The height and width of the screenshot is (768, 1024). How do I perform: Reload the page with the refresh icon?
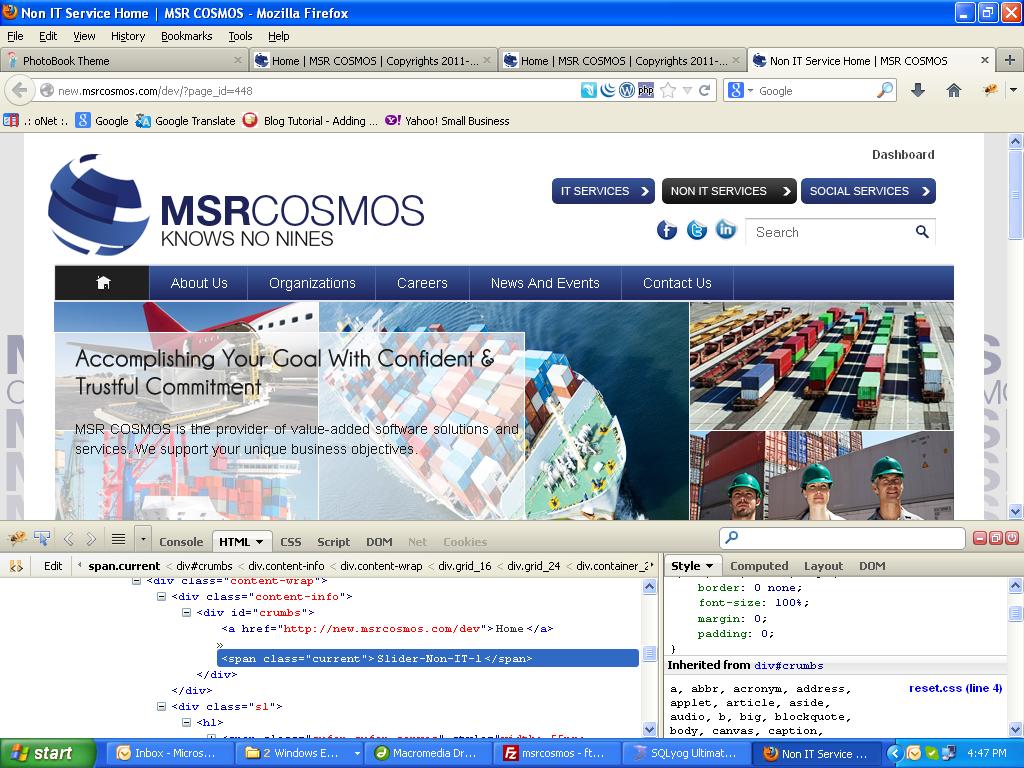[705, 91]
